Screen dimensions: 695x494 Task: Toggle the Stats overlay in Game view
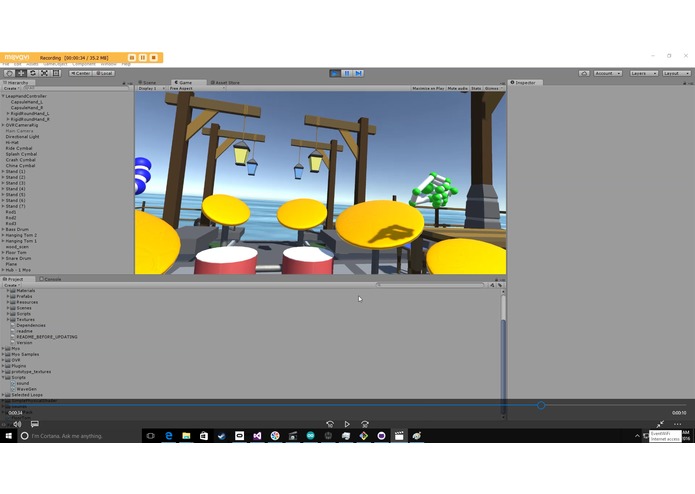(476, 88)
